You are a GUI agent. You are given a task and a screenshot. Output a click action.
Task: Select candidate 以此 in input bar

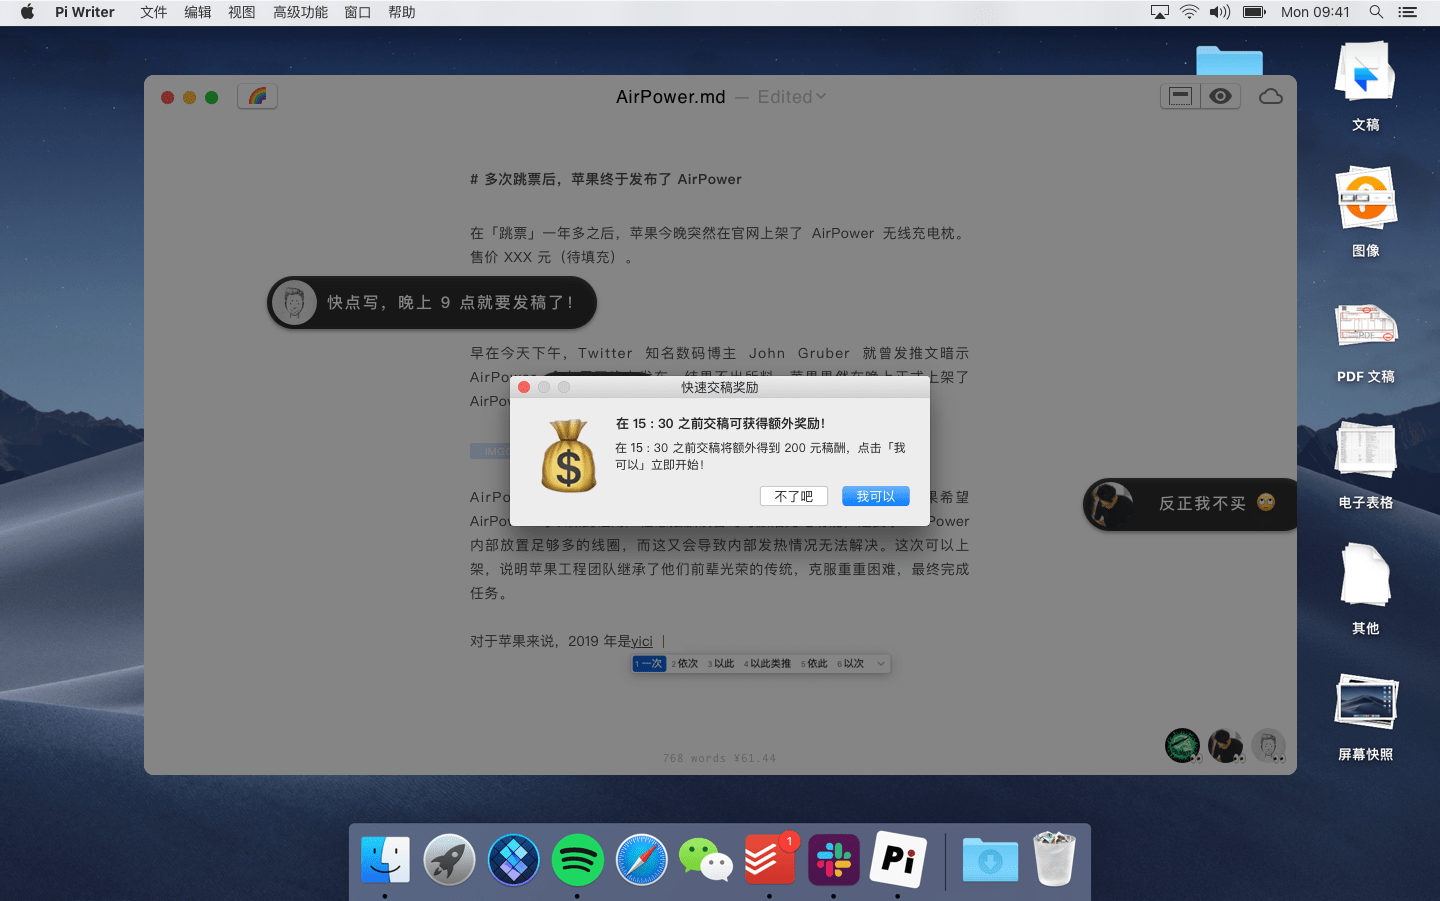(x=722, y=664)
